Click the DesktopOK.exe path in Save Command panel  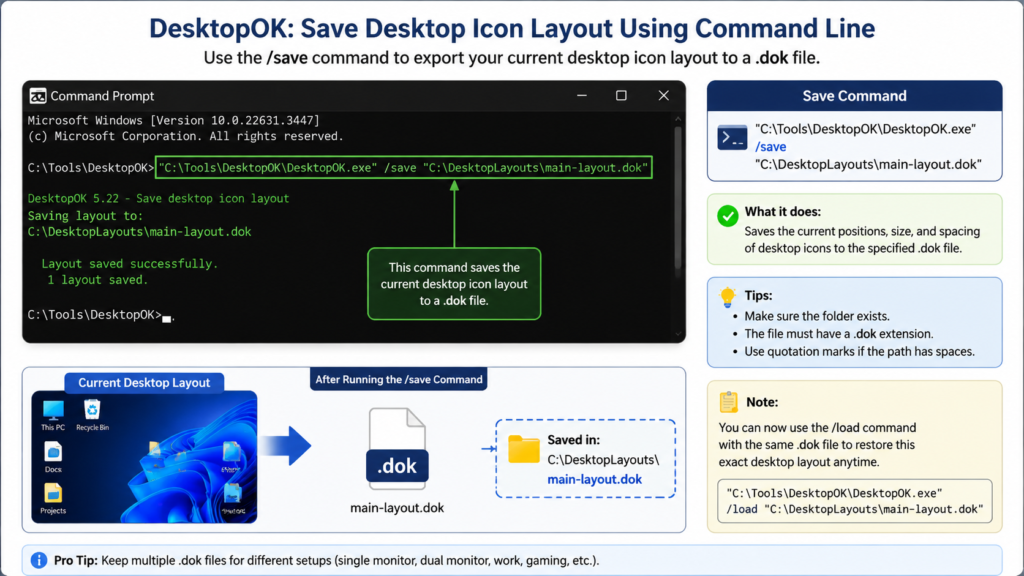865,129
